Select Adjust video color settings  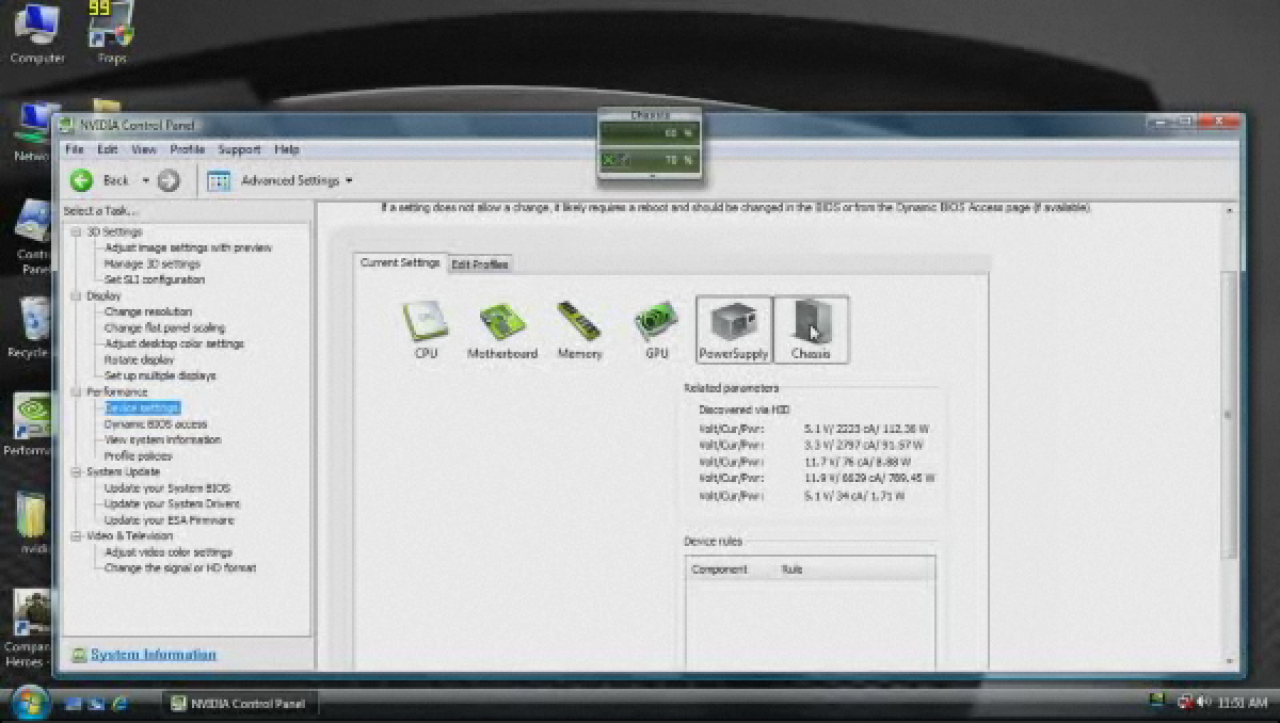[168, 552]
